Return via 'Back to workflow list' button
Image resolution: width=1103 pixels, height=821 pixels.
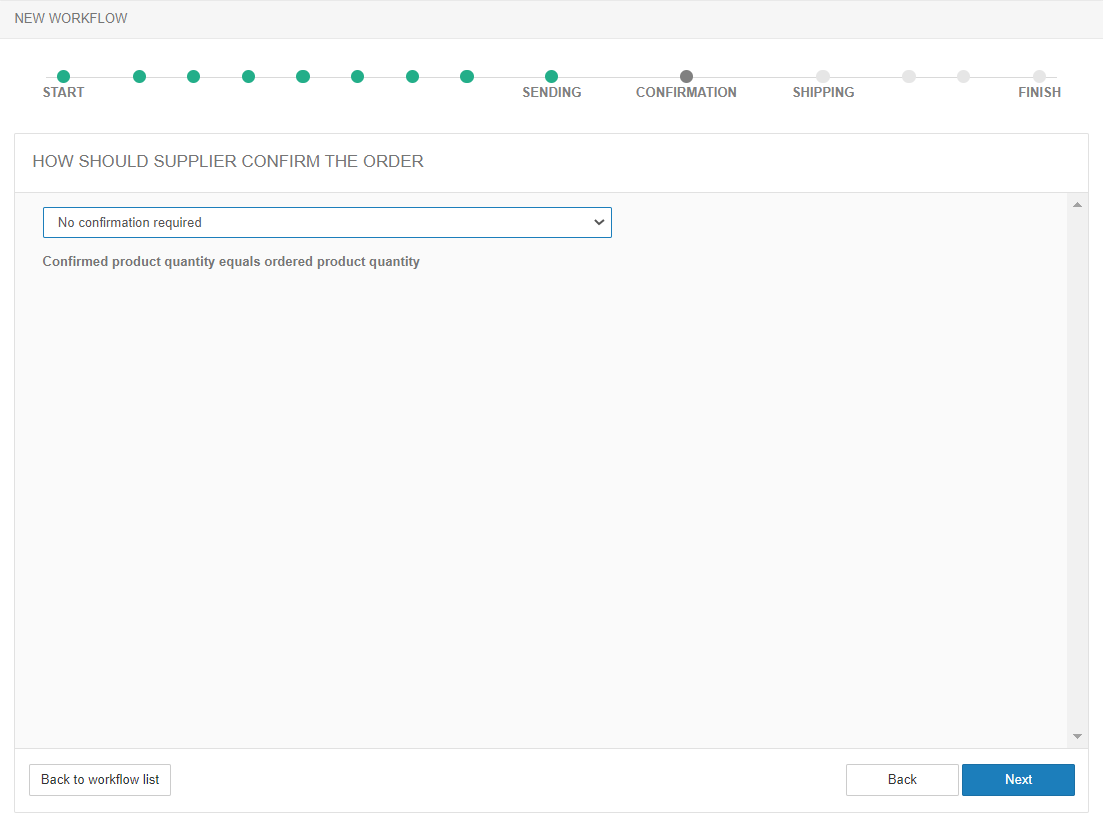point(100,780)
